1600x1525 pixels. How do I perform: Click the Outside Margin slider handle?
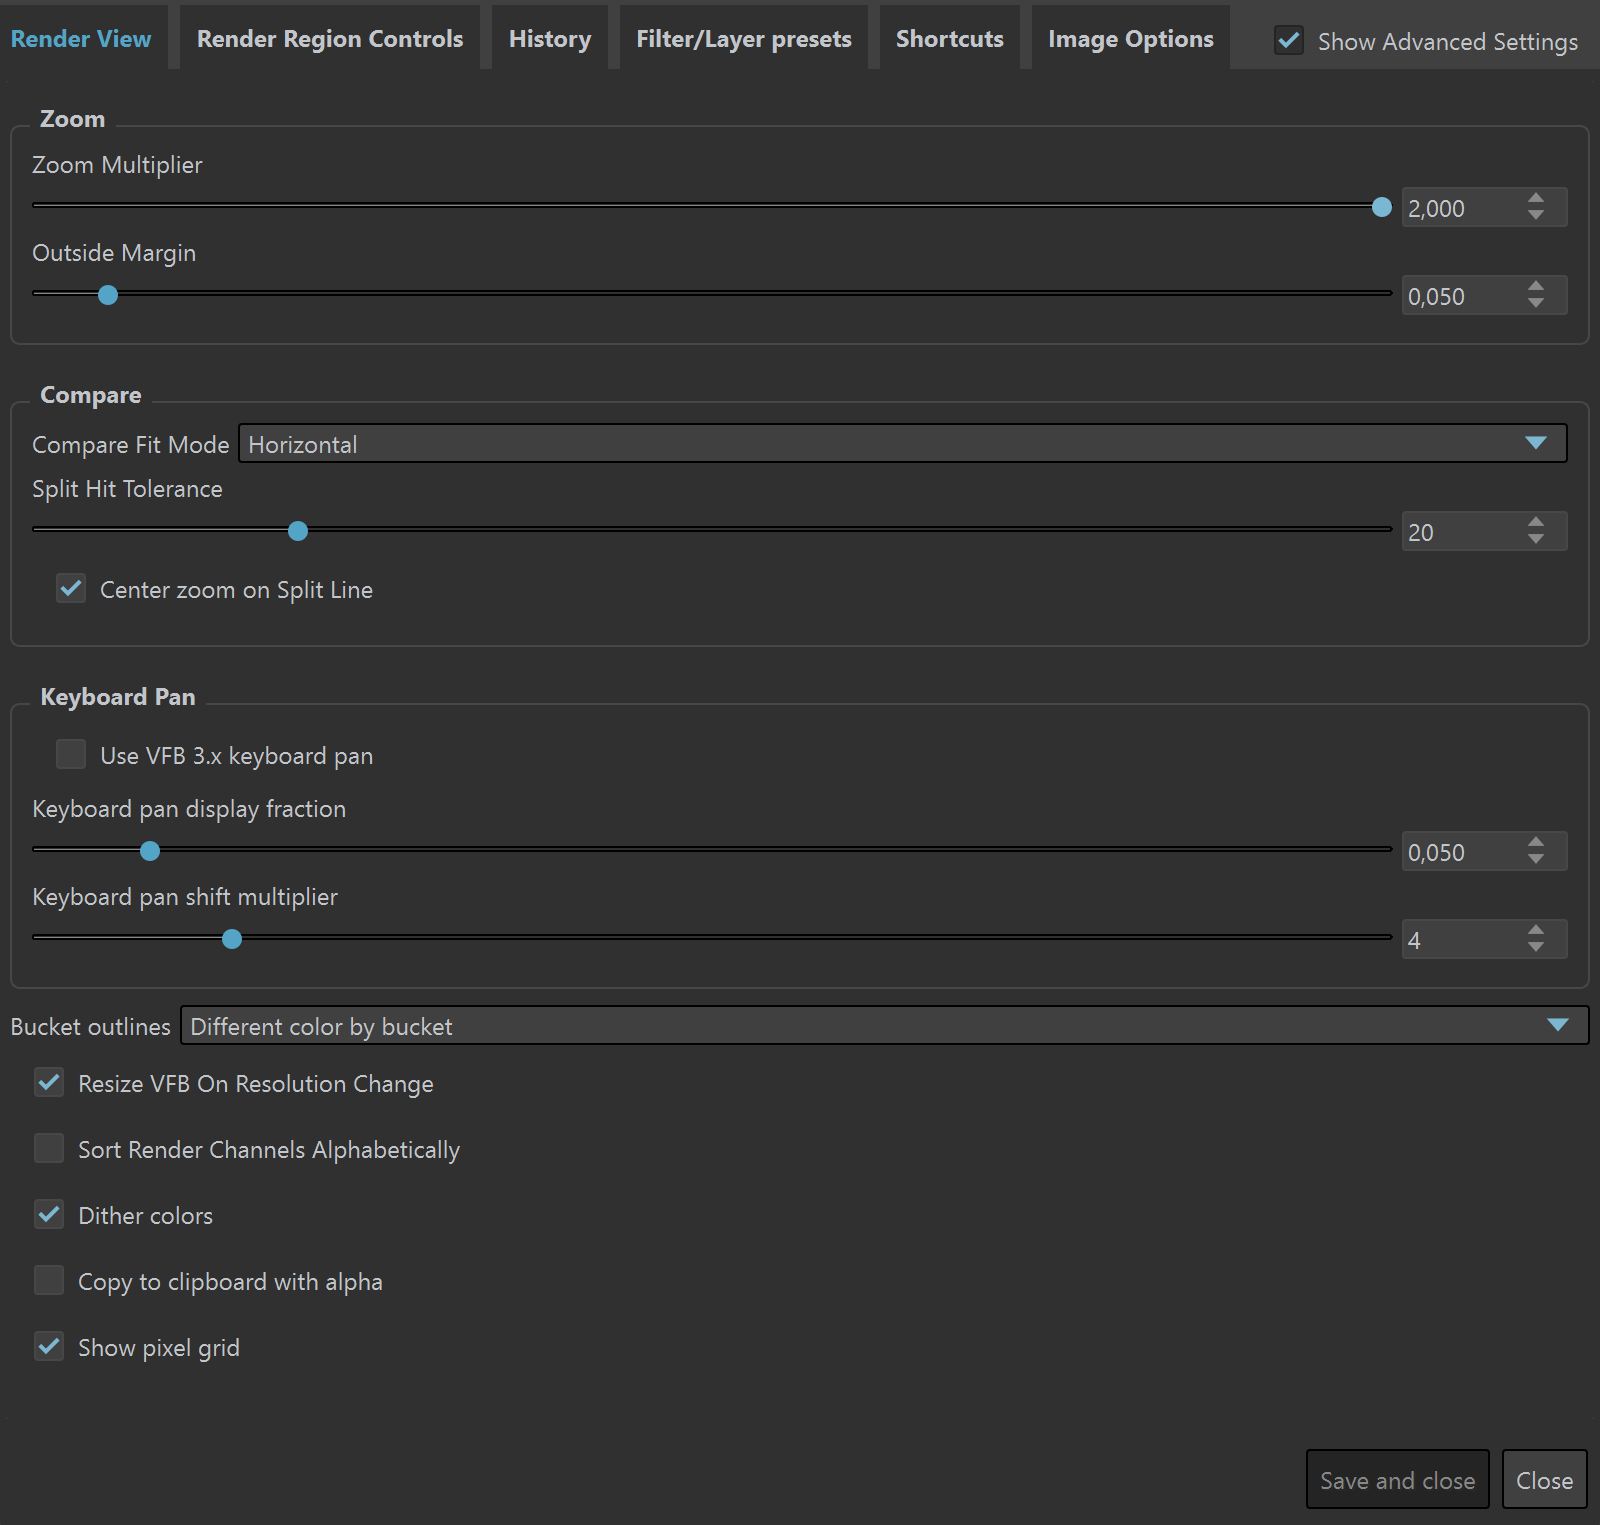tap(108, 295)
